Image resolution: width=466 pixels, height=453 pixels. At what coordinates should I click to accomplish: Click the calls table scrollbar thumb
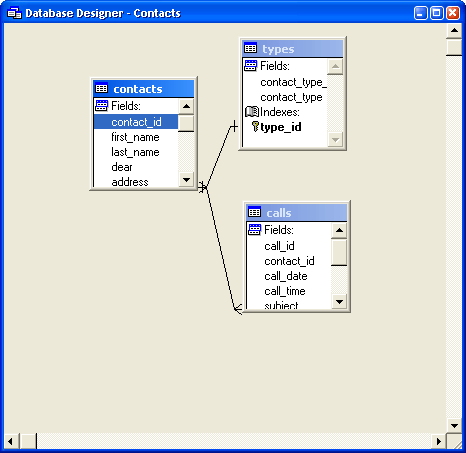[x=339, y=252]
